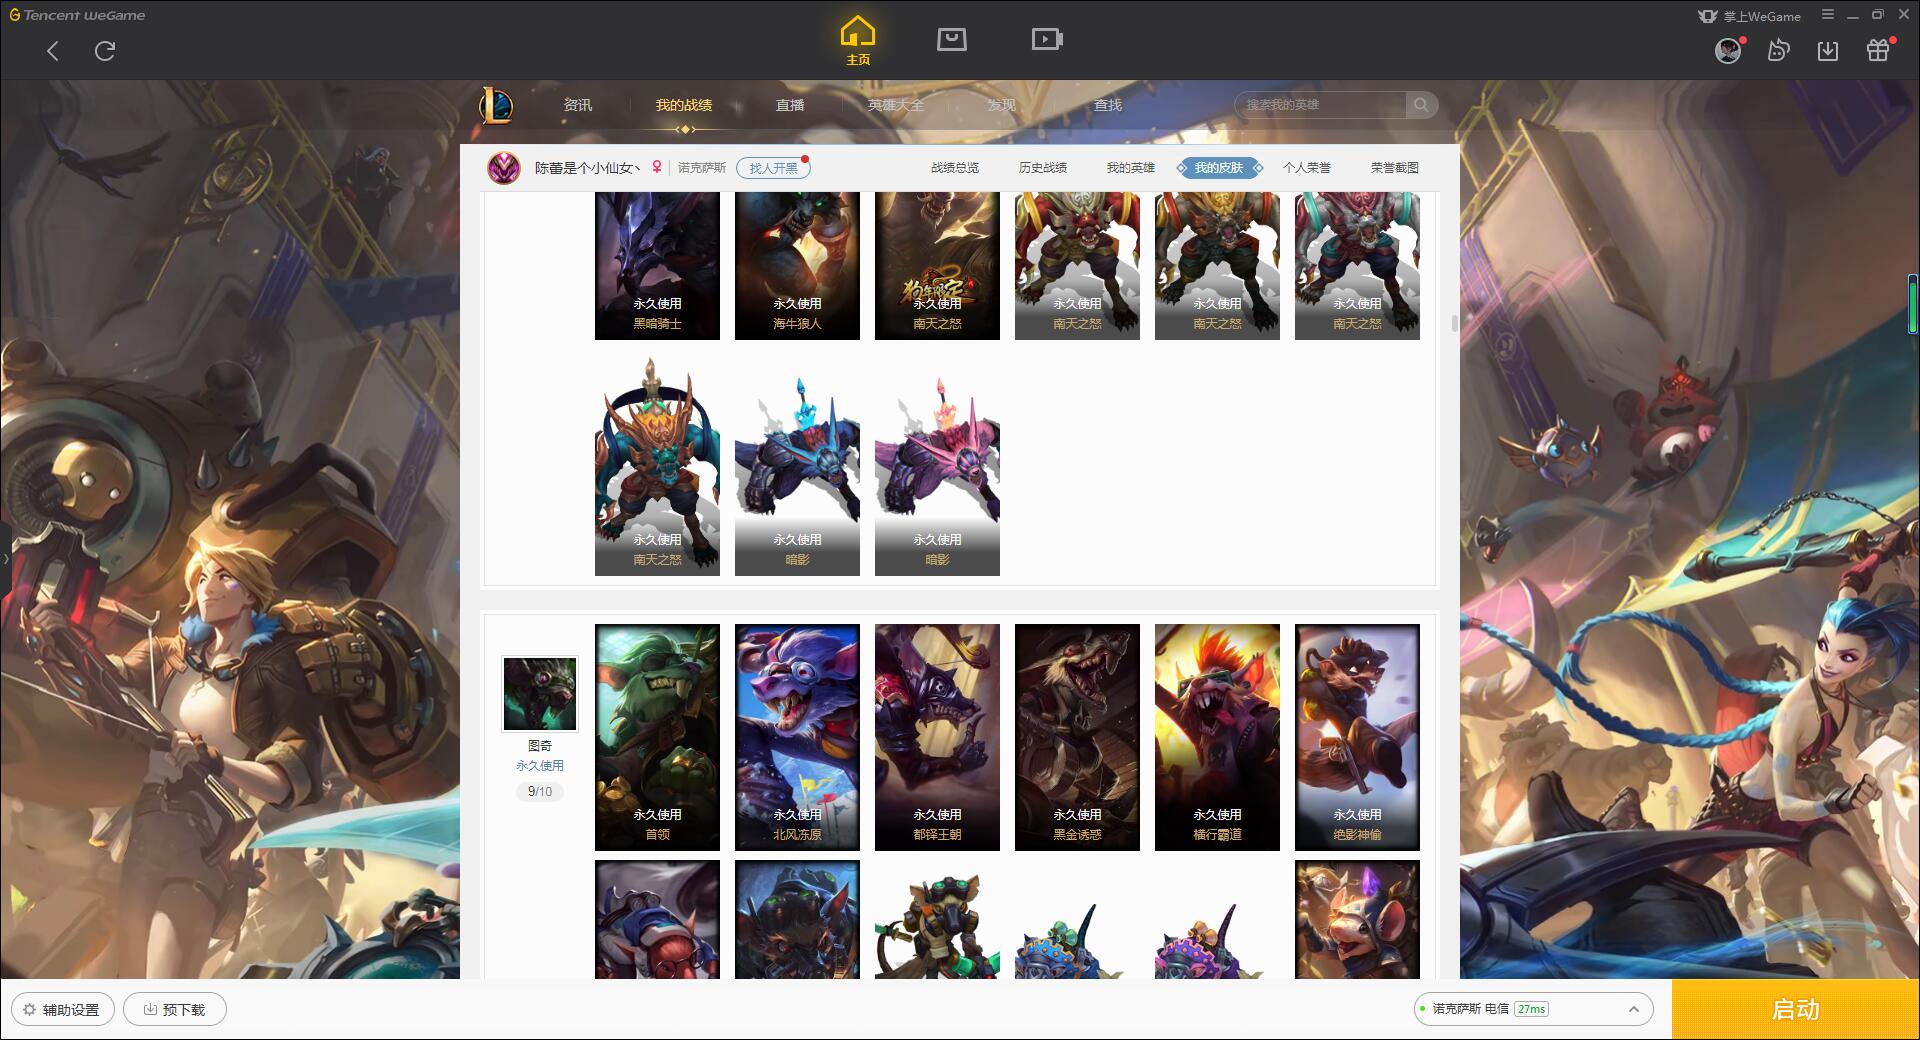Open the 荣誉截图 sub-tab

(1395, 168)
